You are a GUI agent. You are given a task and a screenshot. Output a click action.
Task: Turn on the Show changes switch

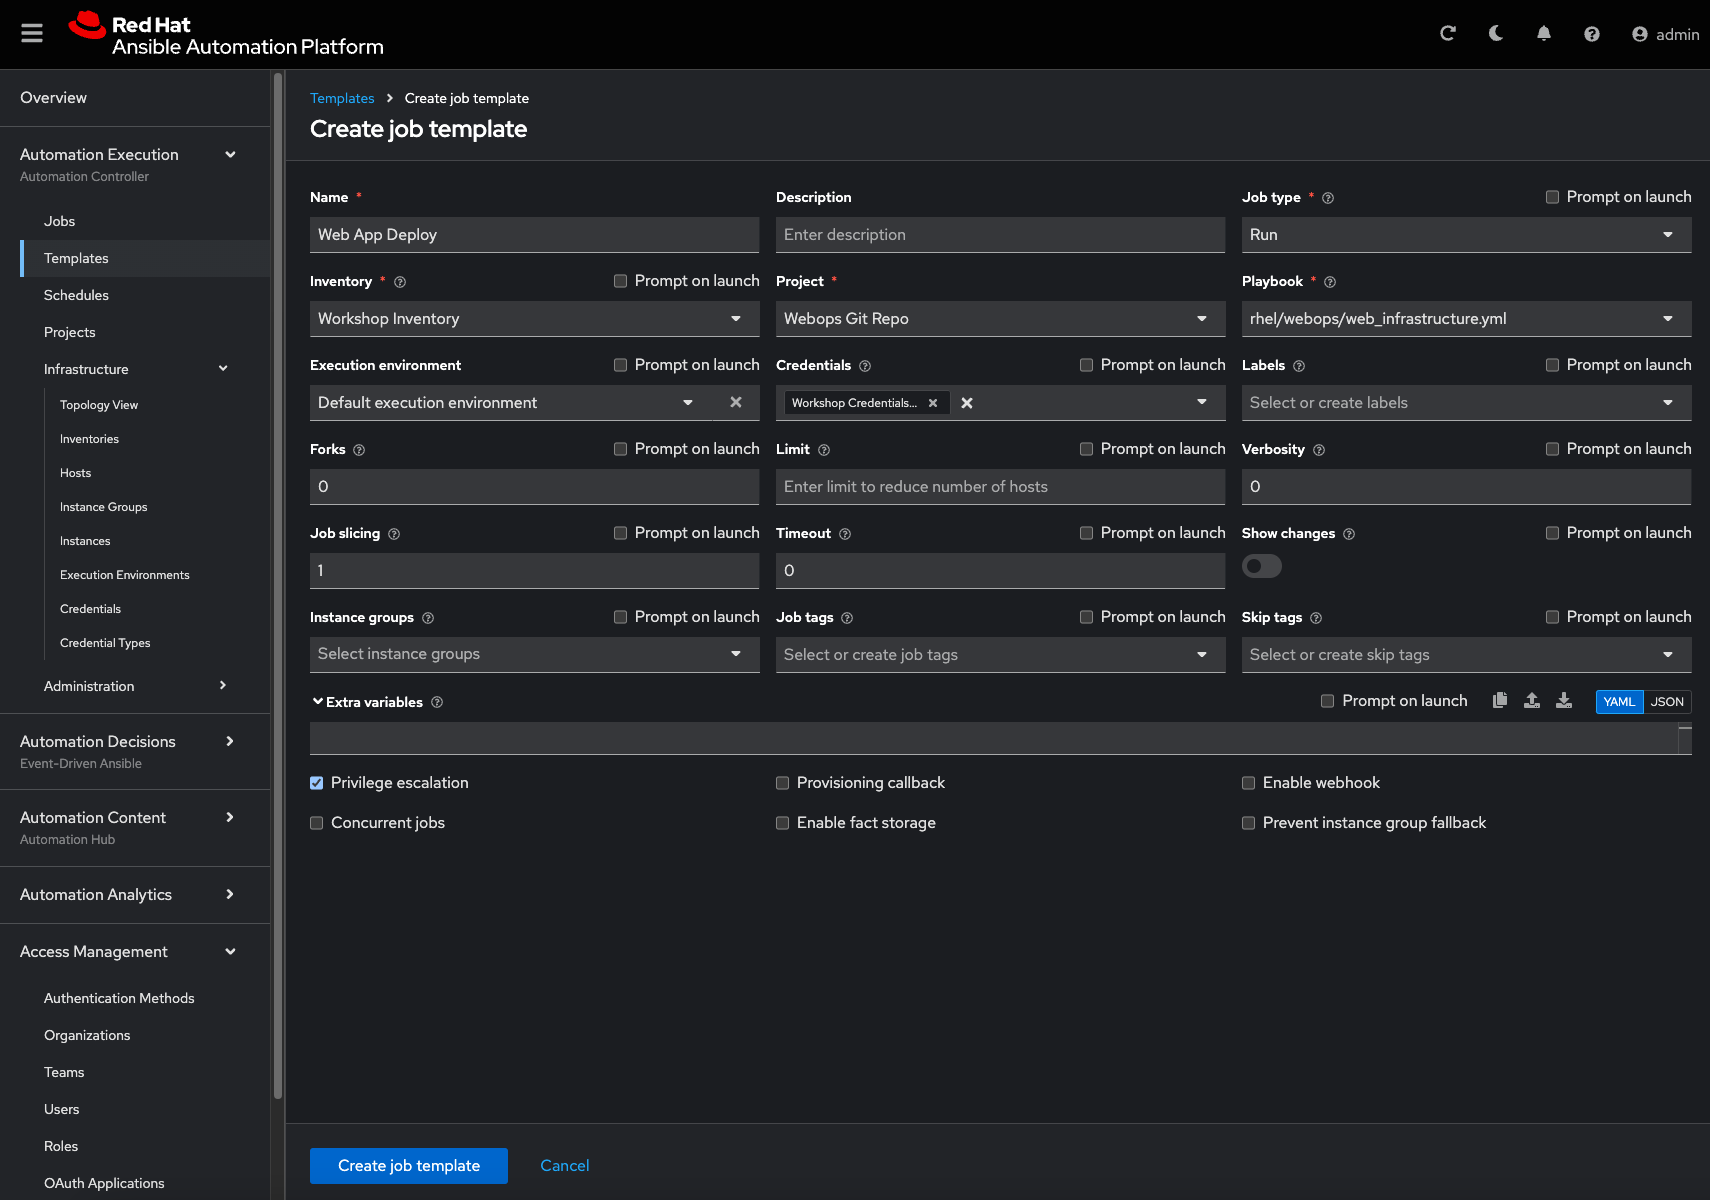1261,567
